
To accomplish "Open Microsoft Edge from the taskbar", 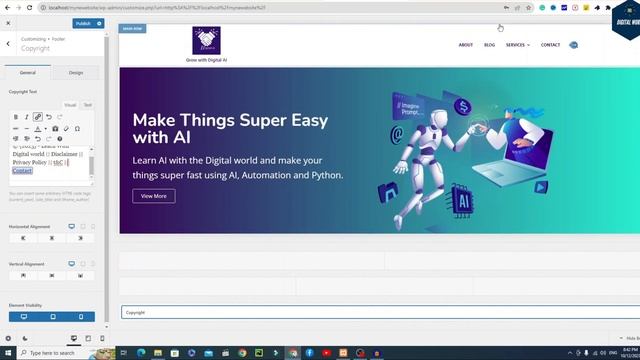I will [141, 353].
